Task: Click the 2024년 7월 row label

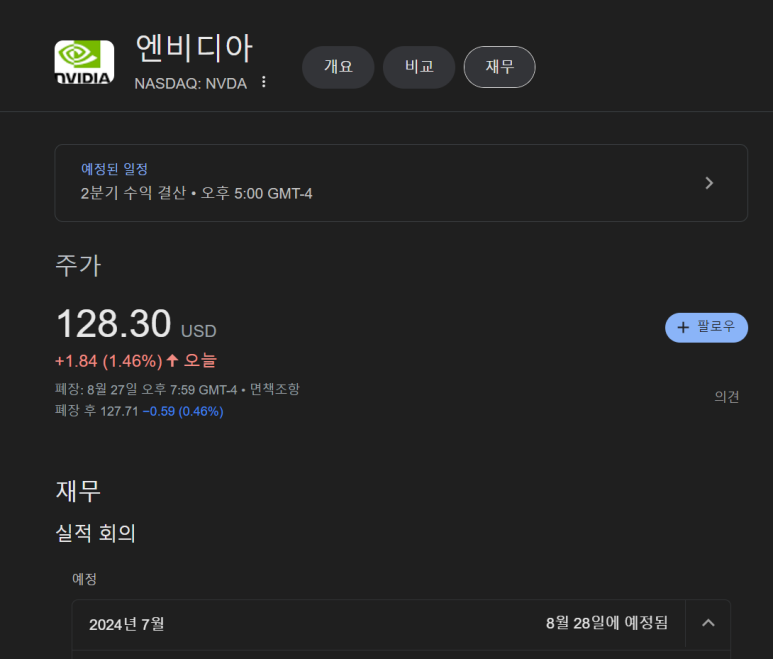Action: 127,624
